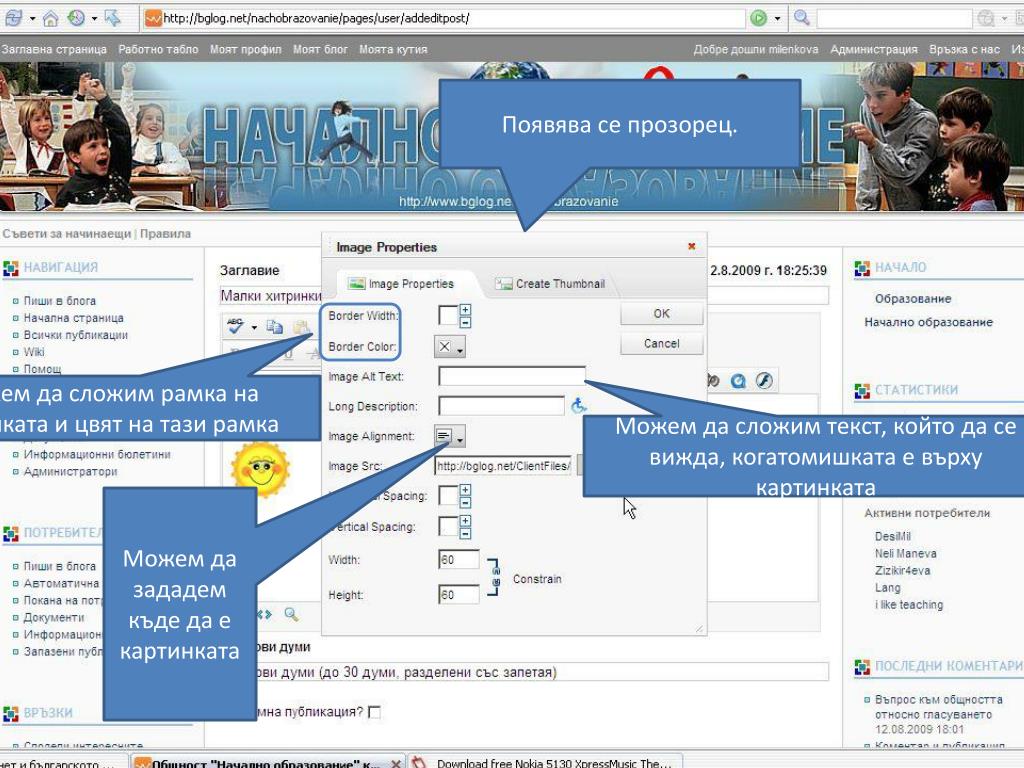
Task: Open Връзка с нас in the top menu
Action: click(964, 49)
